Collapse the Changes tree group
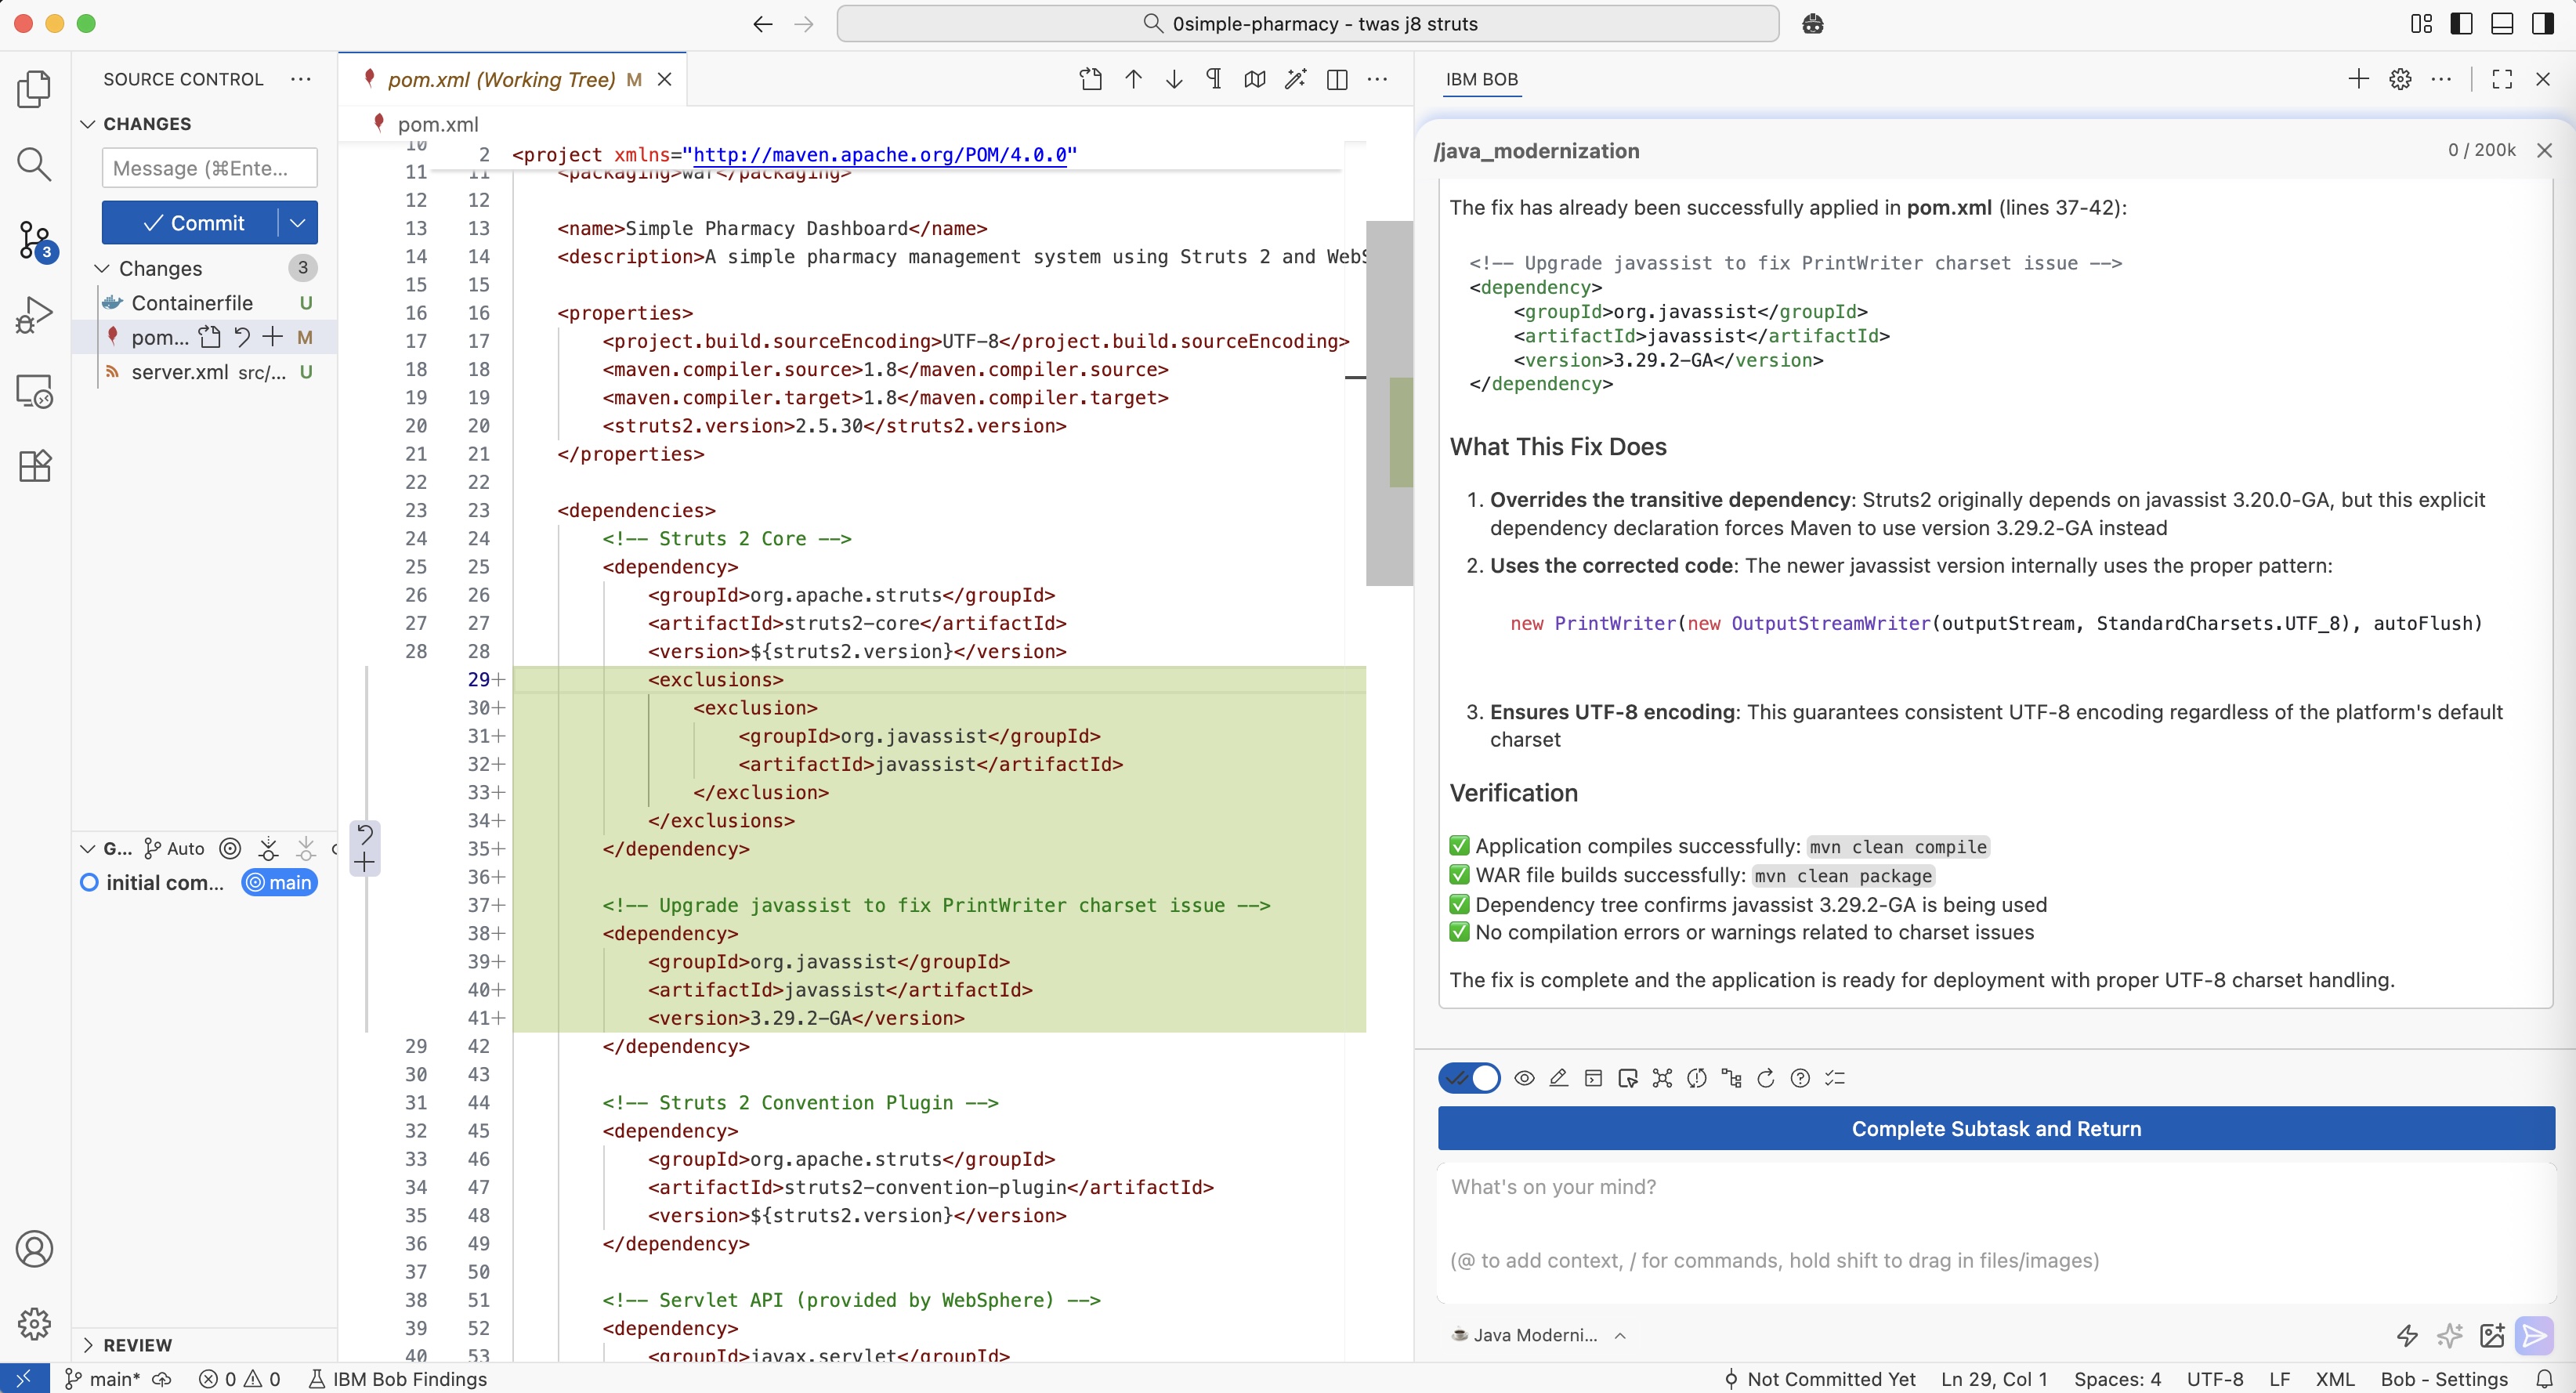 (102, 268)
